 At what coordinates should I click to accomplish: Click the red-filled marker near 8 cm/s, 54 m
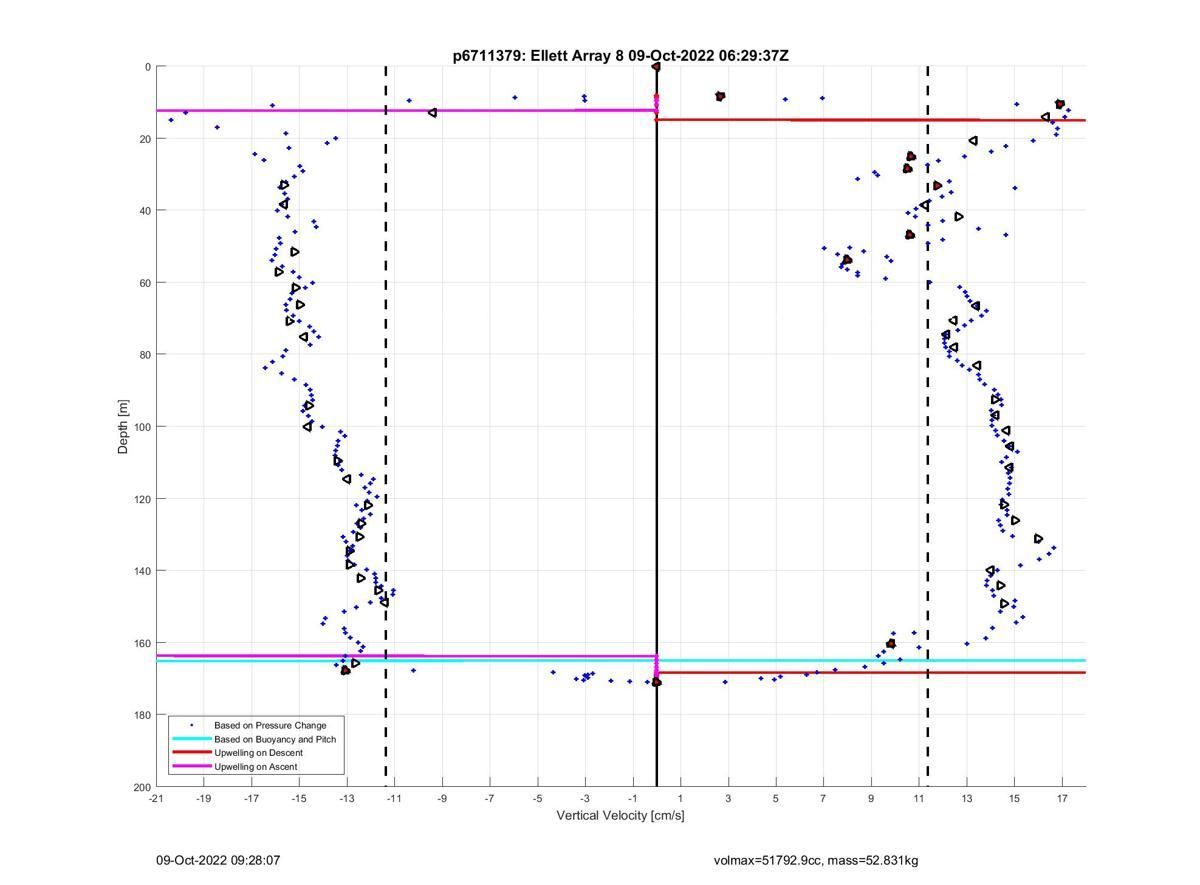click(x=847, y=259)
